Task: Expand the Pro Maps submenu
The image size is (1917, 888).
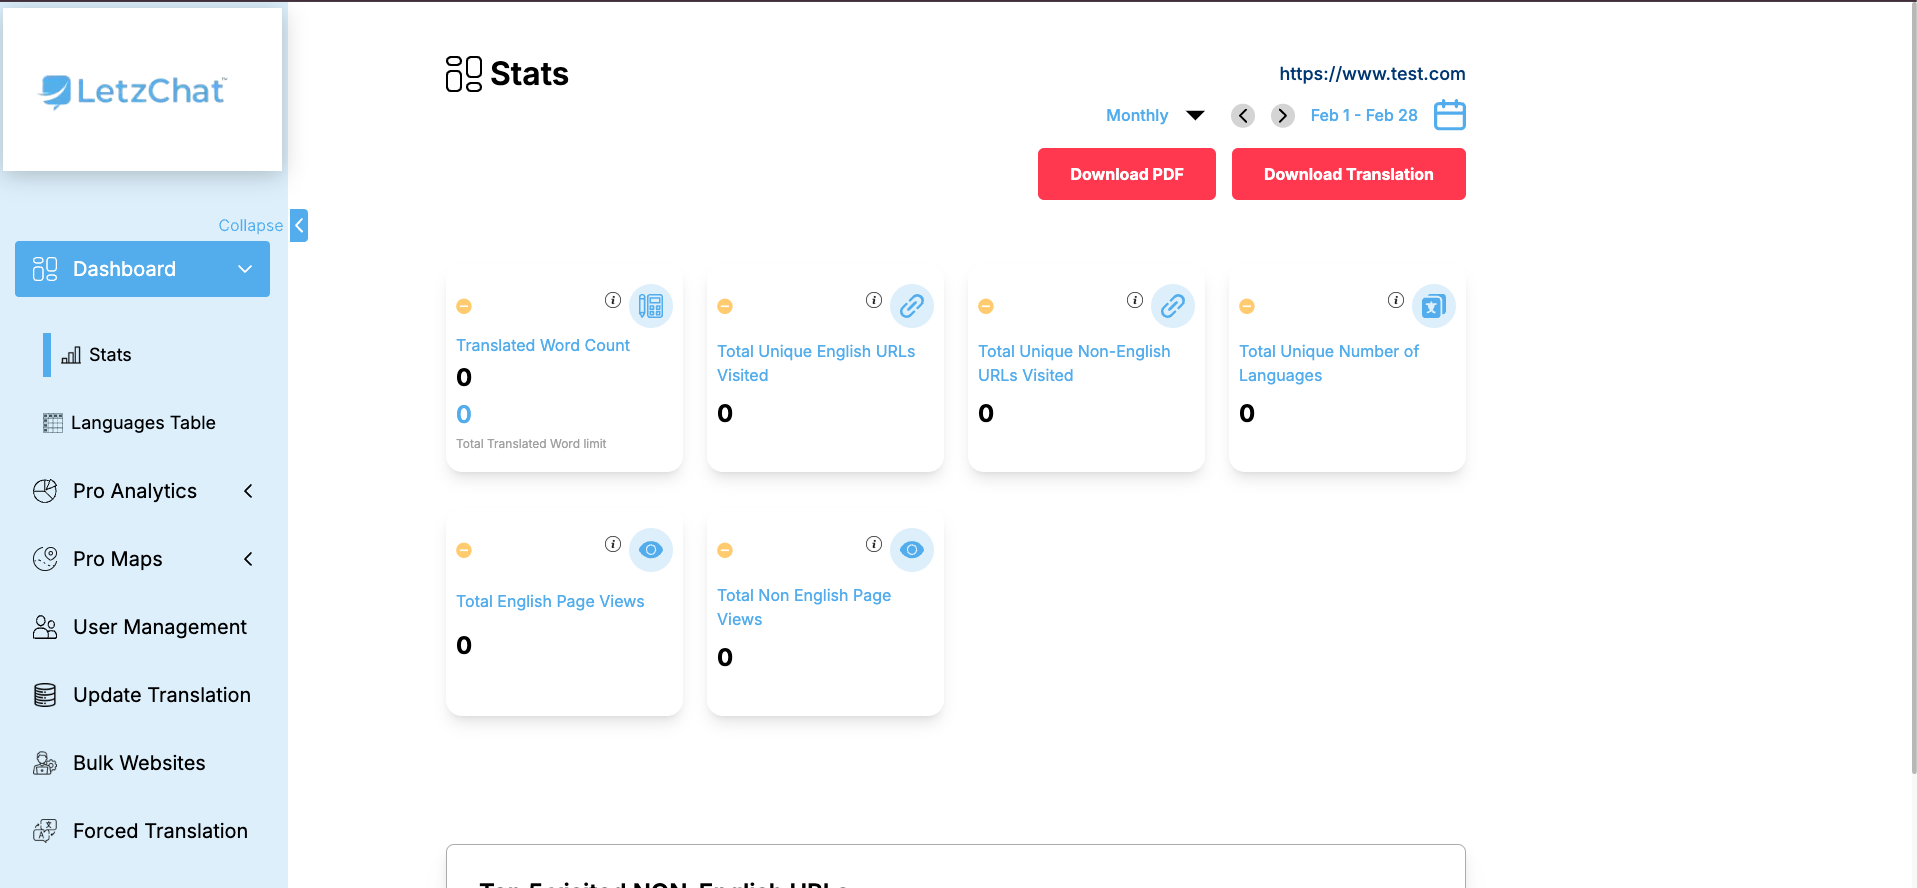Action: coord(248,559)
